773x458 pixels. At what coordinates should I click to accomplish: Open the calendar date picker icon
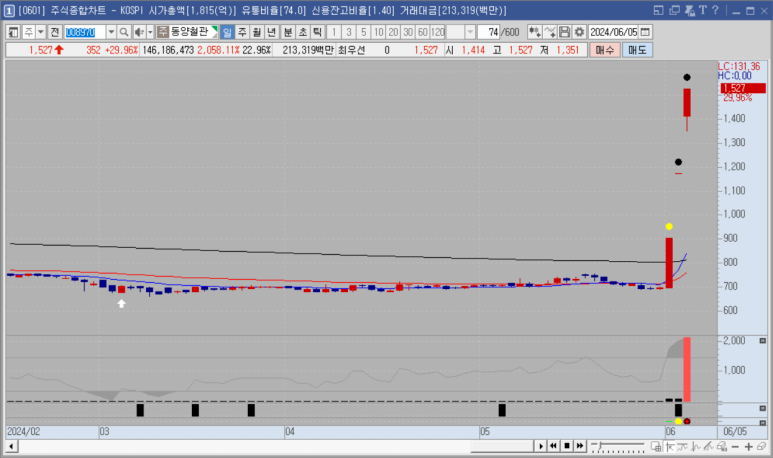(x=645, y=32)
